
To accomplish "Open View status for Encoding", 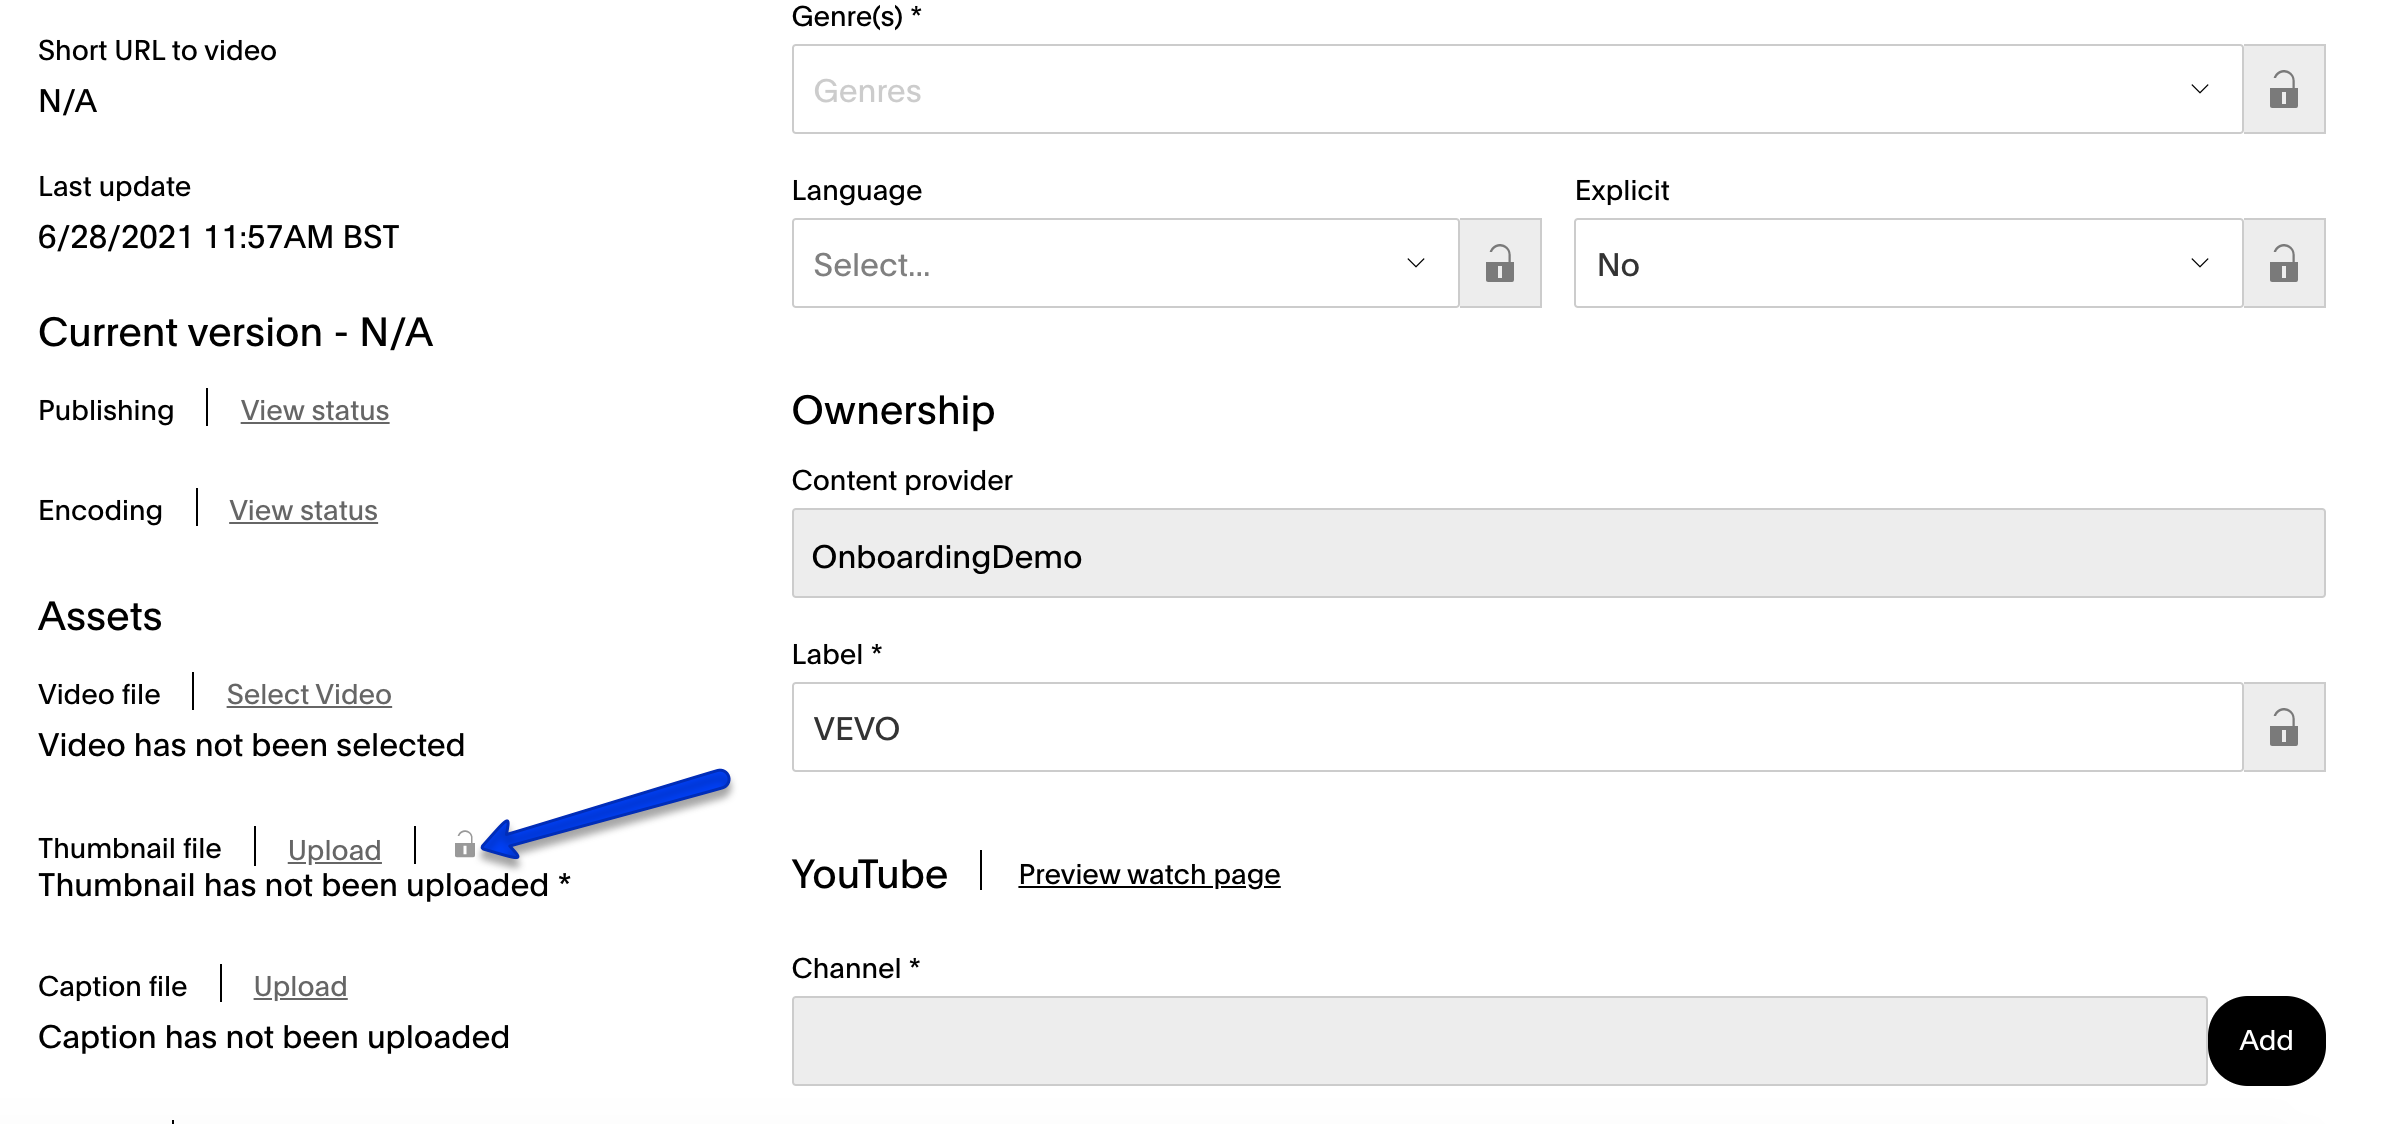I will coord(303,510).
